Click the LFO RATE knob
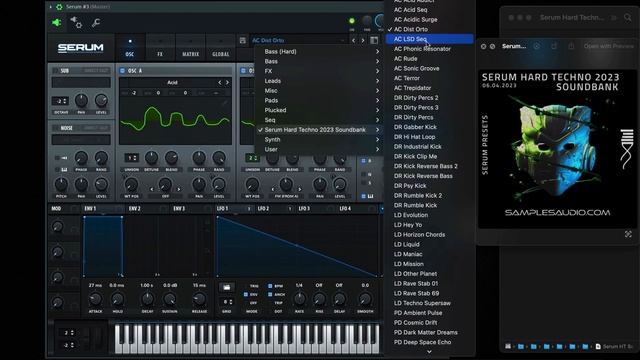 coord(300,299)
